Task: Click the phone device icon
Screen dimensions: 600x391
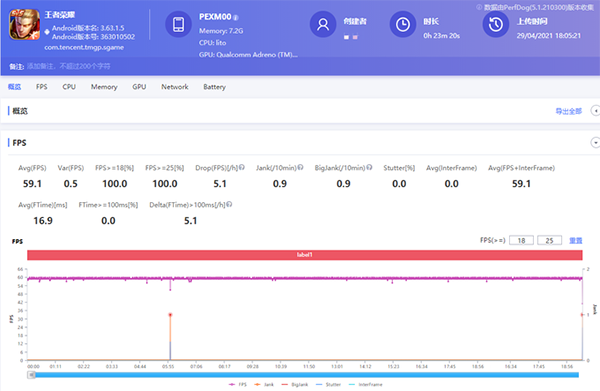Action: click(178, 24)
